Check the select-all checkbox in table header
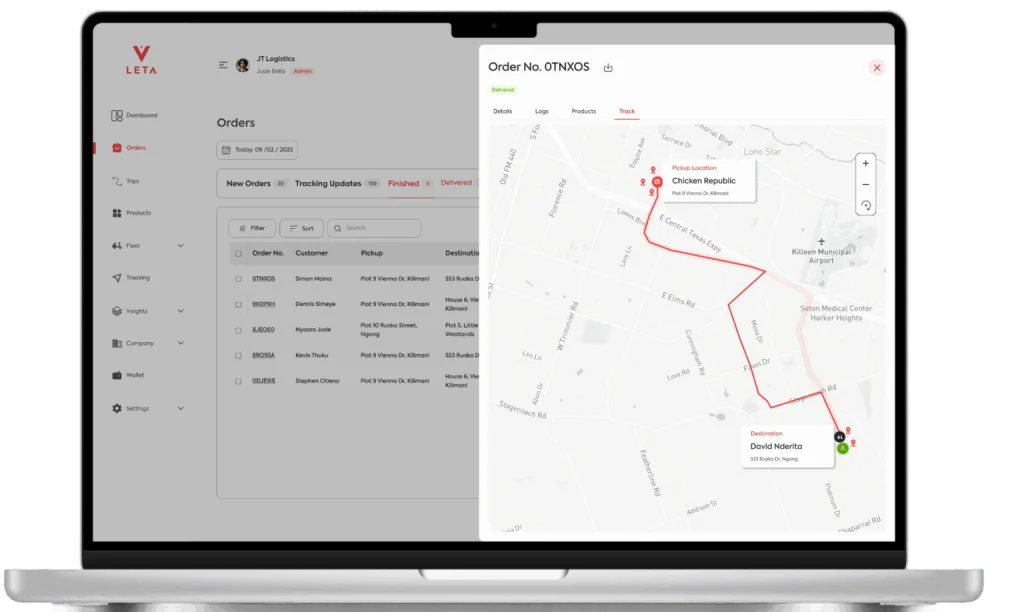This screenshot has height=612, width=1024. click(238, 254)
